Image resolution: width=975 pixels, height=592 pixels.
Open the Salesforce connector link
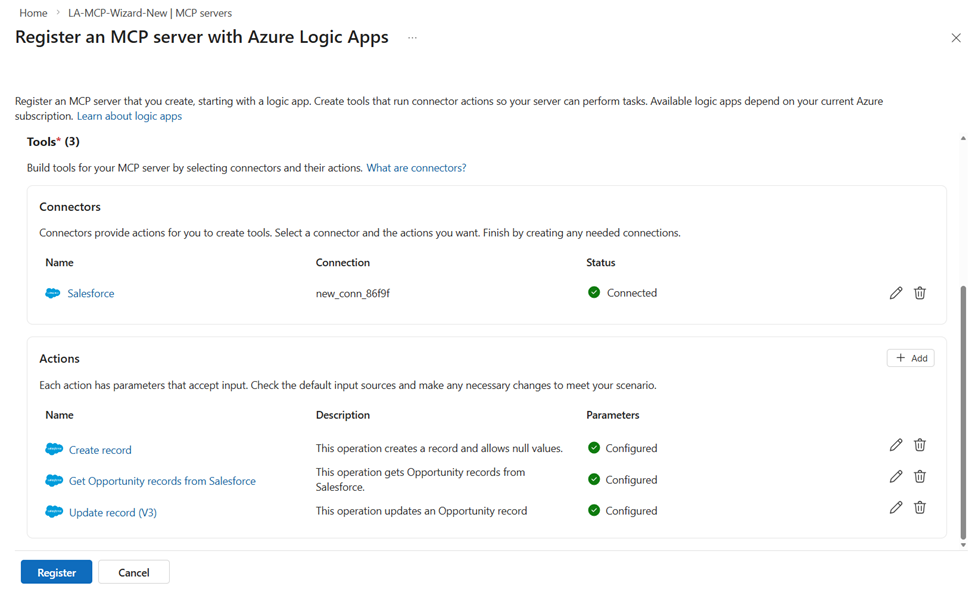[90, 294]
